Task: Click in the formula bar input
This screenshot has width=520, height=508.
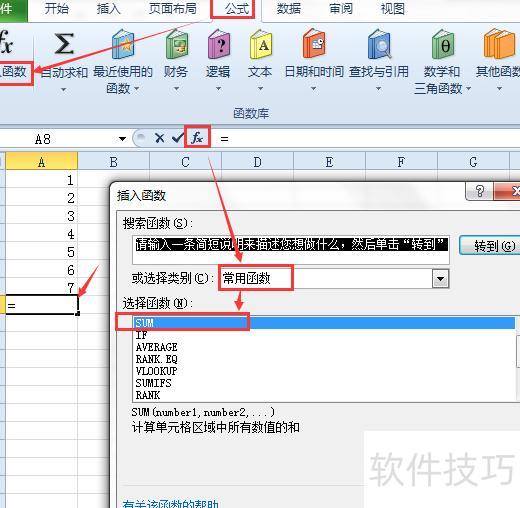Action: pos(367,138)
